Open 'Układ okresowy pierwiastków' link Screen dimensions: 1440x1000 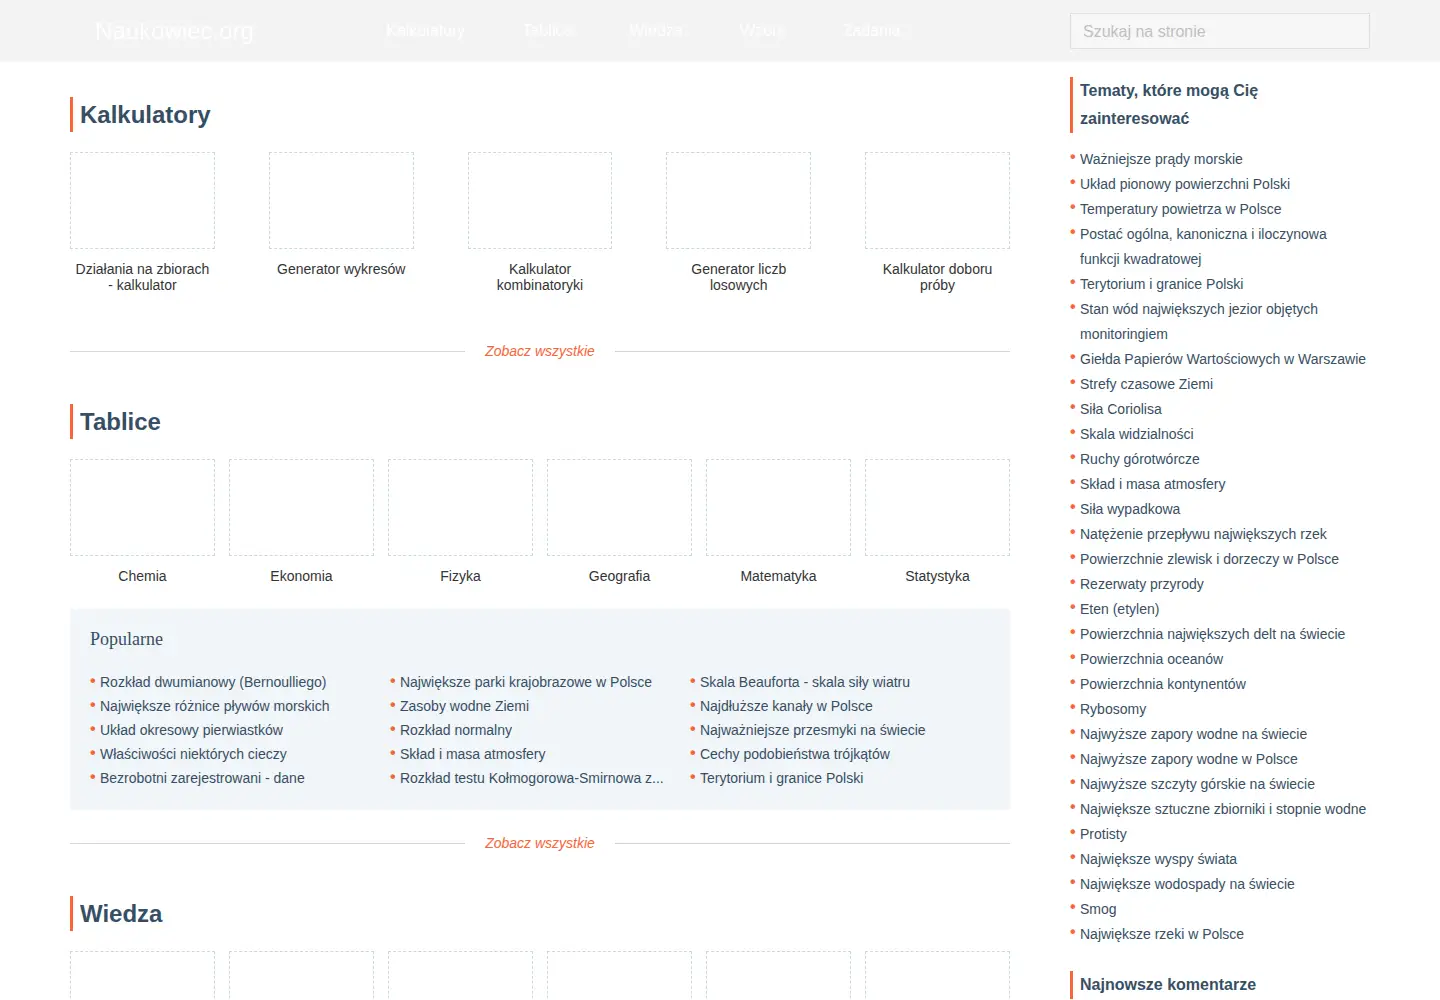click(191, 730)
